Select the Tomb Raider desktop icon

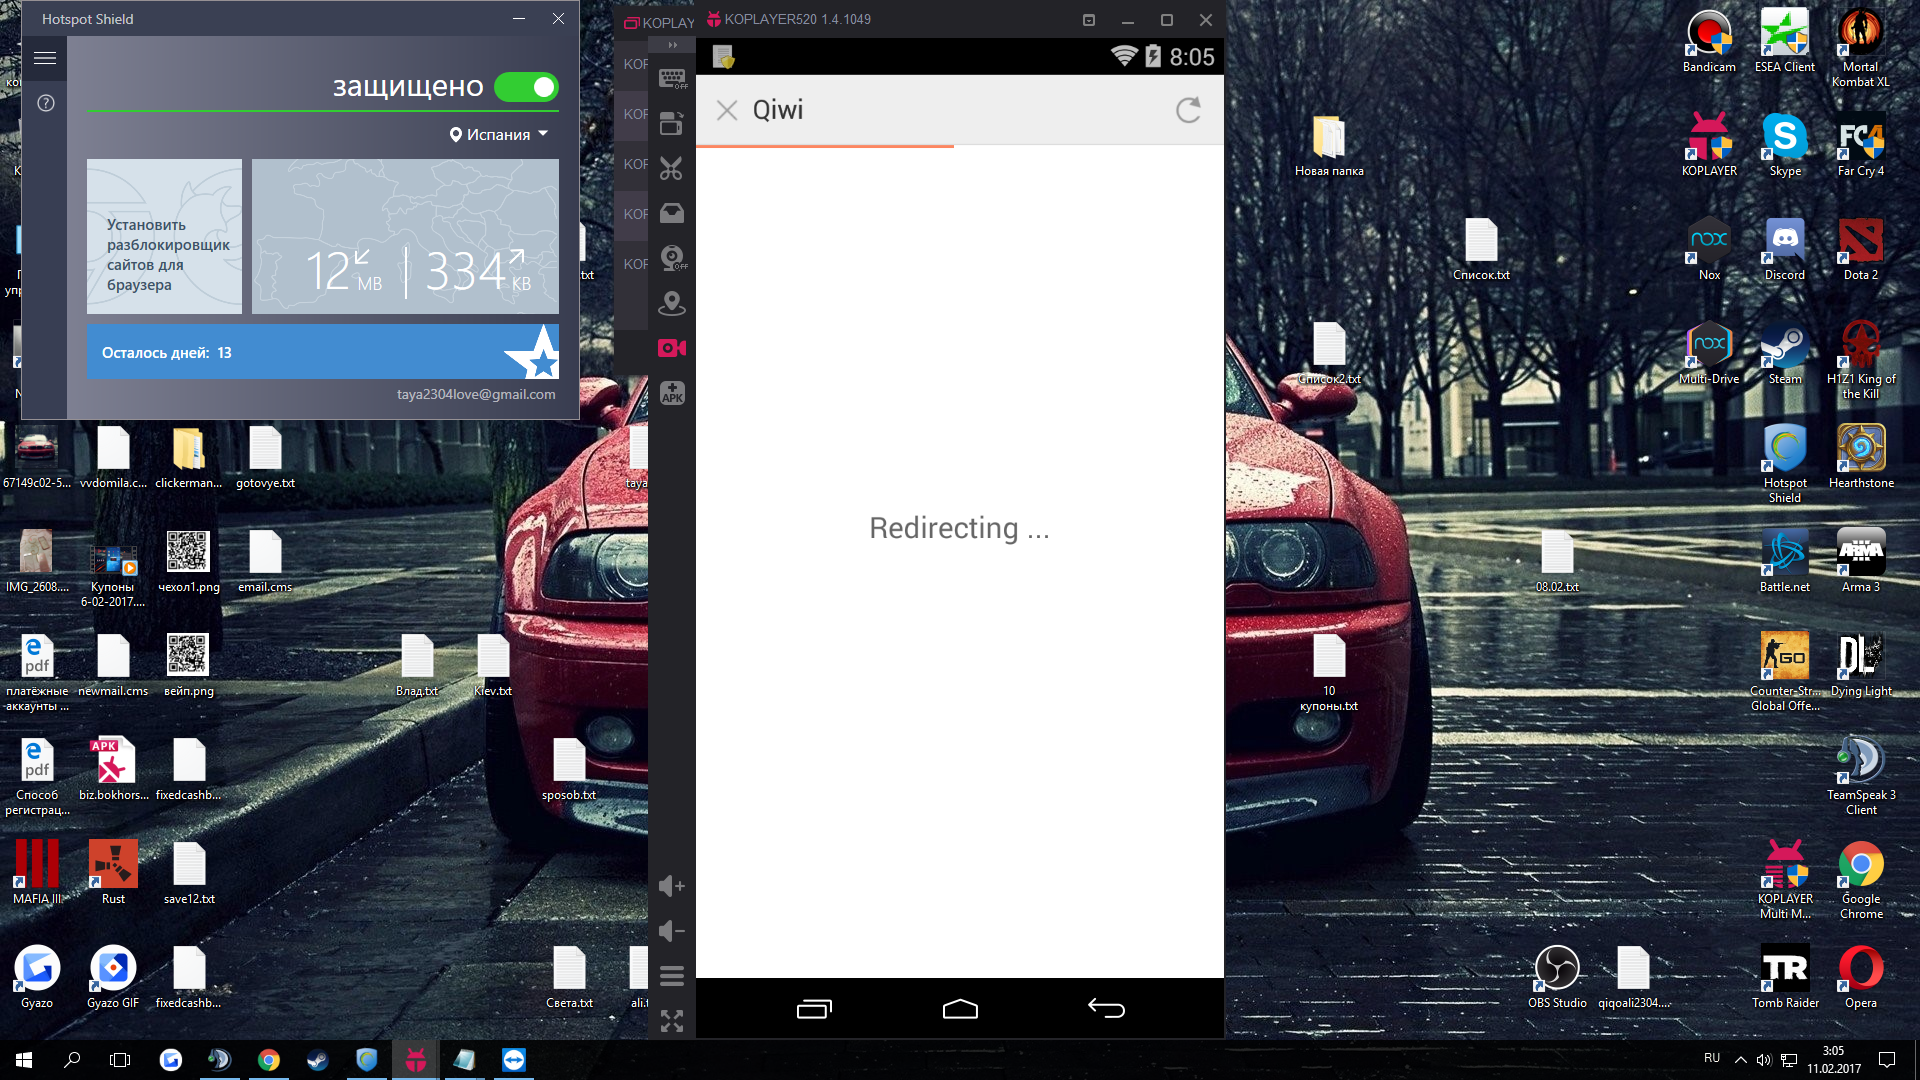(1785, 977)
